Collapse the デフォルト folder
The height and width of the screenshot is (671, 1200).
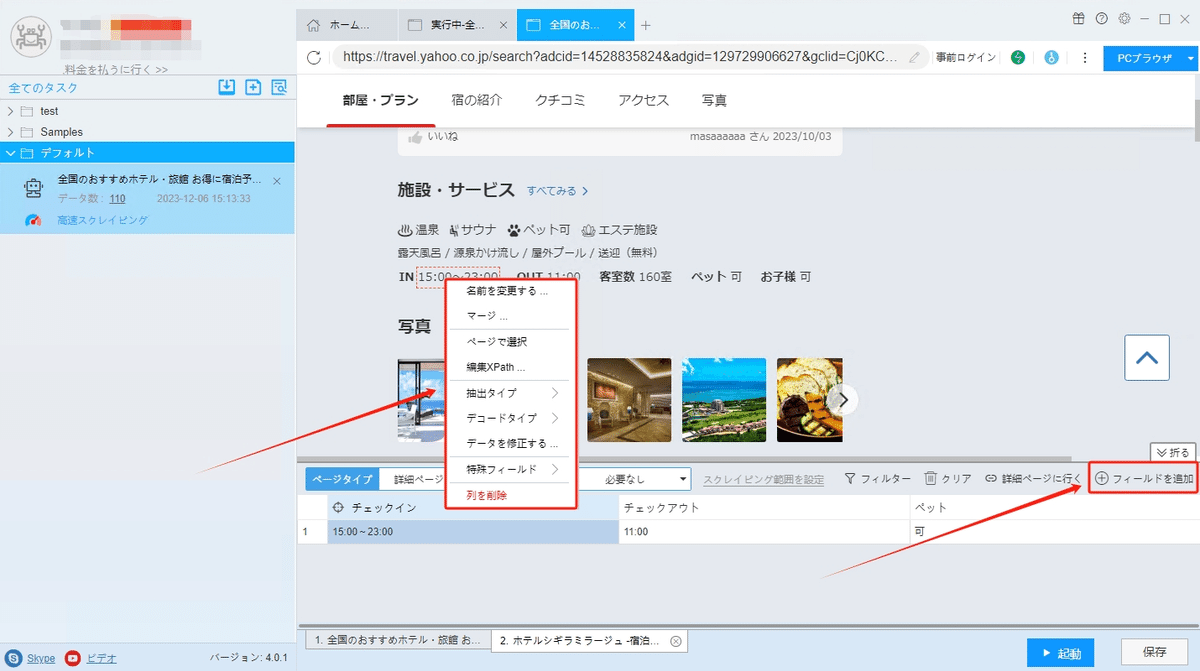click(10, 153)
